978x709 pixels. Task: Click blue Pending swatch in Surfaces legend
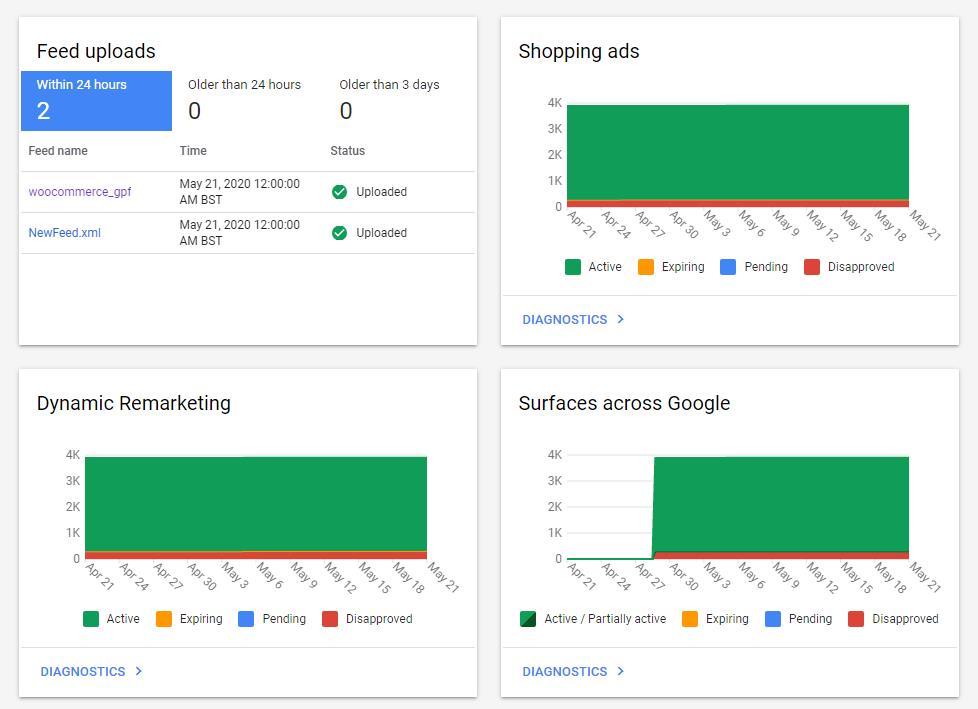(773, 619)
